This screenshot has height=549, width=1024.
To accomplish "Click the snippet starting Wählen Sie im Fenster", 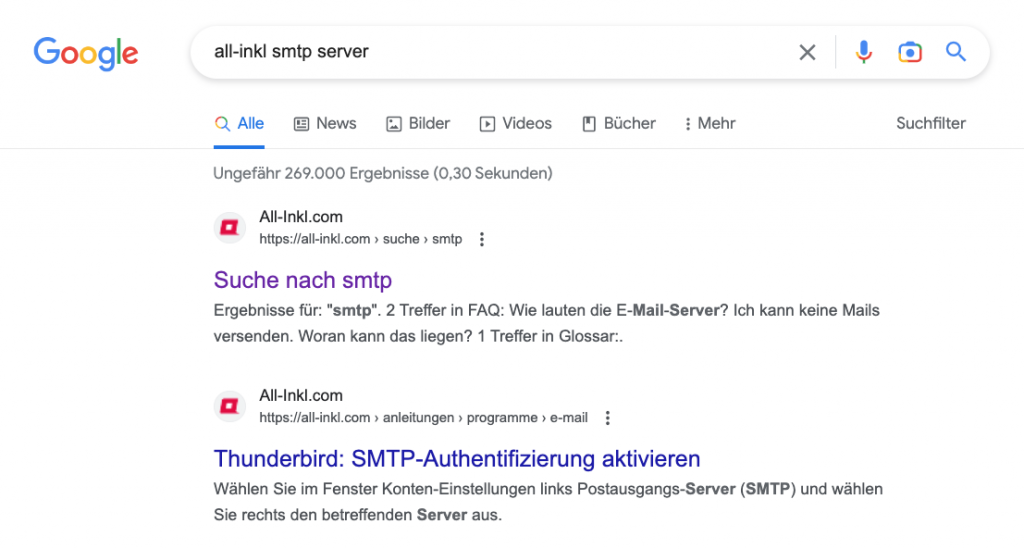I will click(548, 502).
